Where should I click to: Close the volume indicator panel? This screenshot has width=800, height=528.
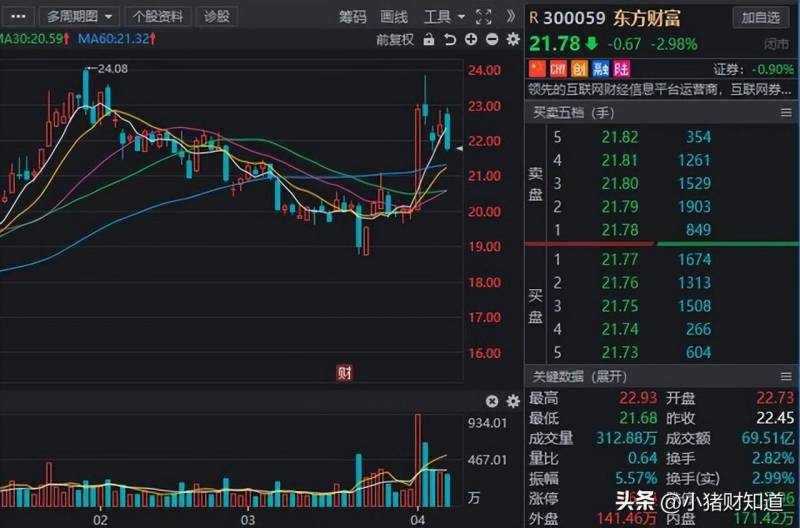[x=492, y=401]
